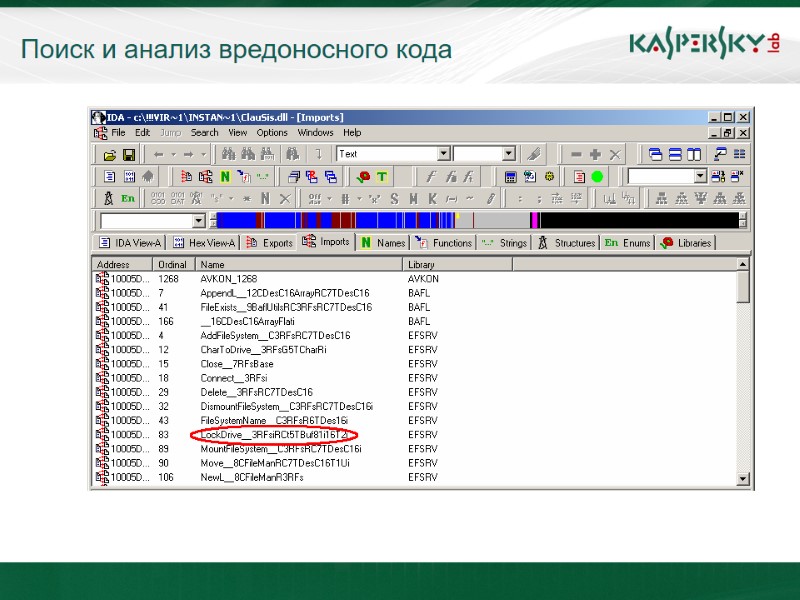Viewport: 800px width, 600px height.
Task: Open the Strings window via 'S' icon
Action: click(395, 198)
